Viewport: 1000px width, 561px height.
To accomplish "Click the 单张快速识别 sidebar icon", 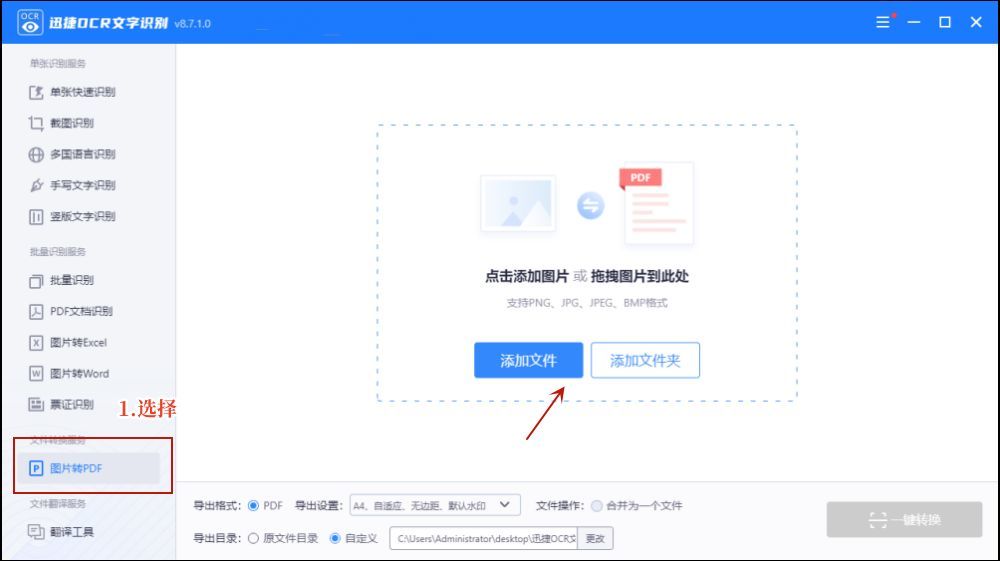I will [36, 92].
